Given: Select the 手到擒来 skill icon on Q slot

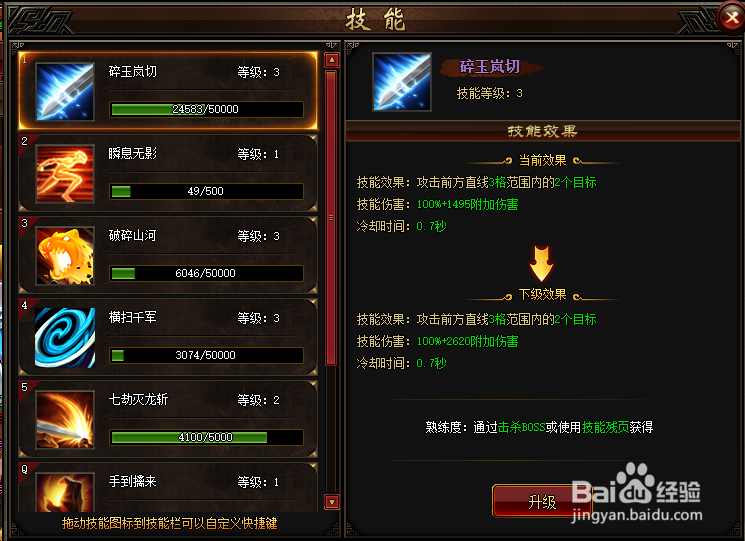Looking at the screenshot, I should (65, 492).
